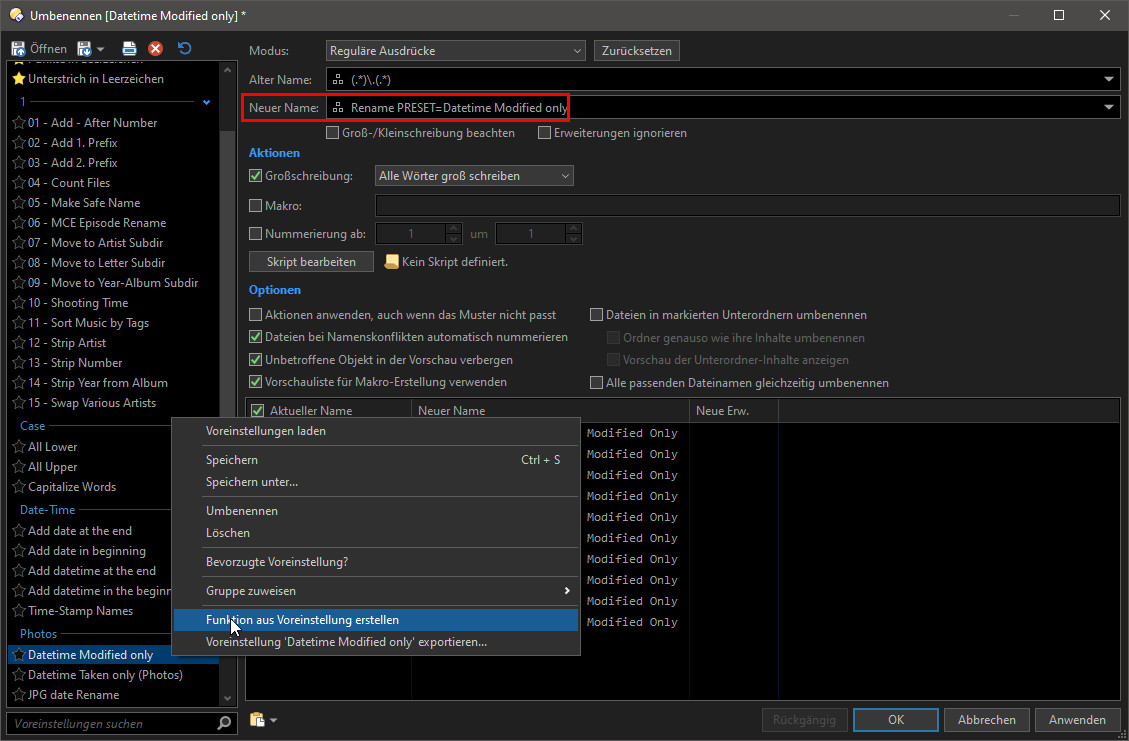Select Speichern unter... in the context menu
Viewport: 1129px width, 741px height.
tap(376, 482)
